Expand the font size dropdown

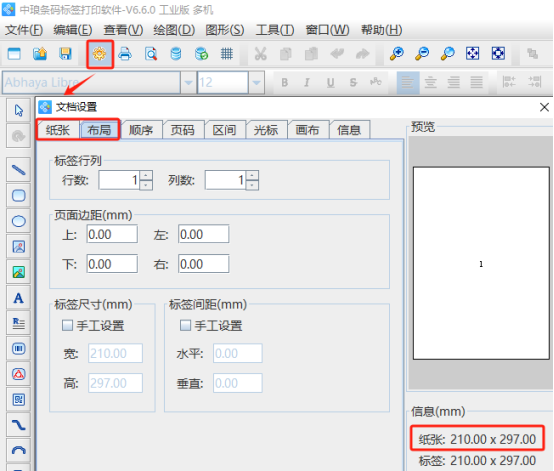coord(256,83)
